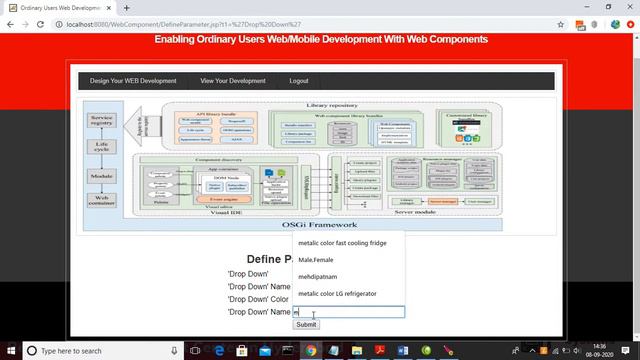Launch Microsoft Edge from the taskbar
Viewport: 640px width, 360px height.
pos(219,351)
